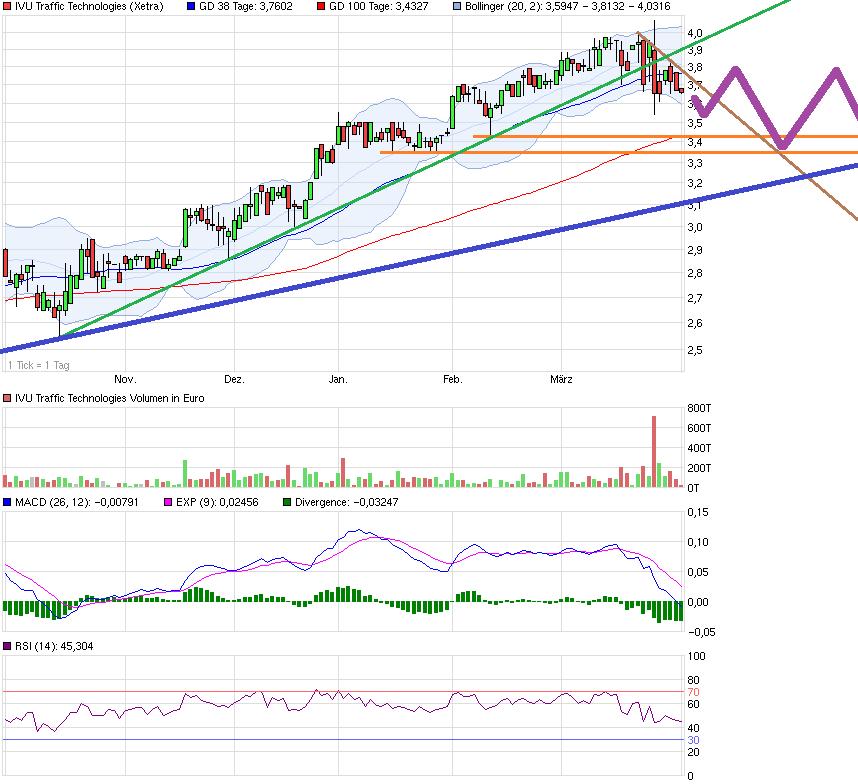Click the 3,0 price axis label
858x784 pixels.
[695, 227]
